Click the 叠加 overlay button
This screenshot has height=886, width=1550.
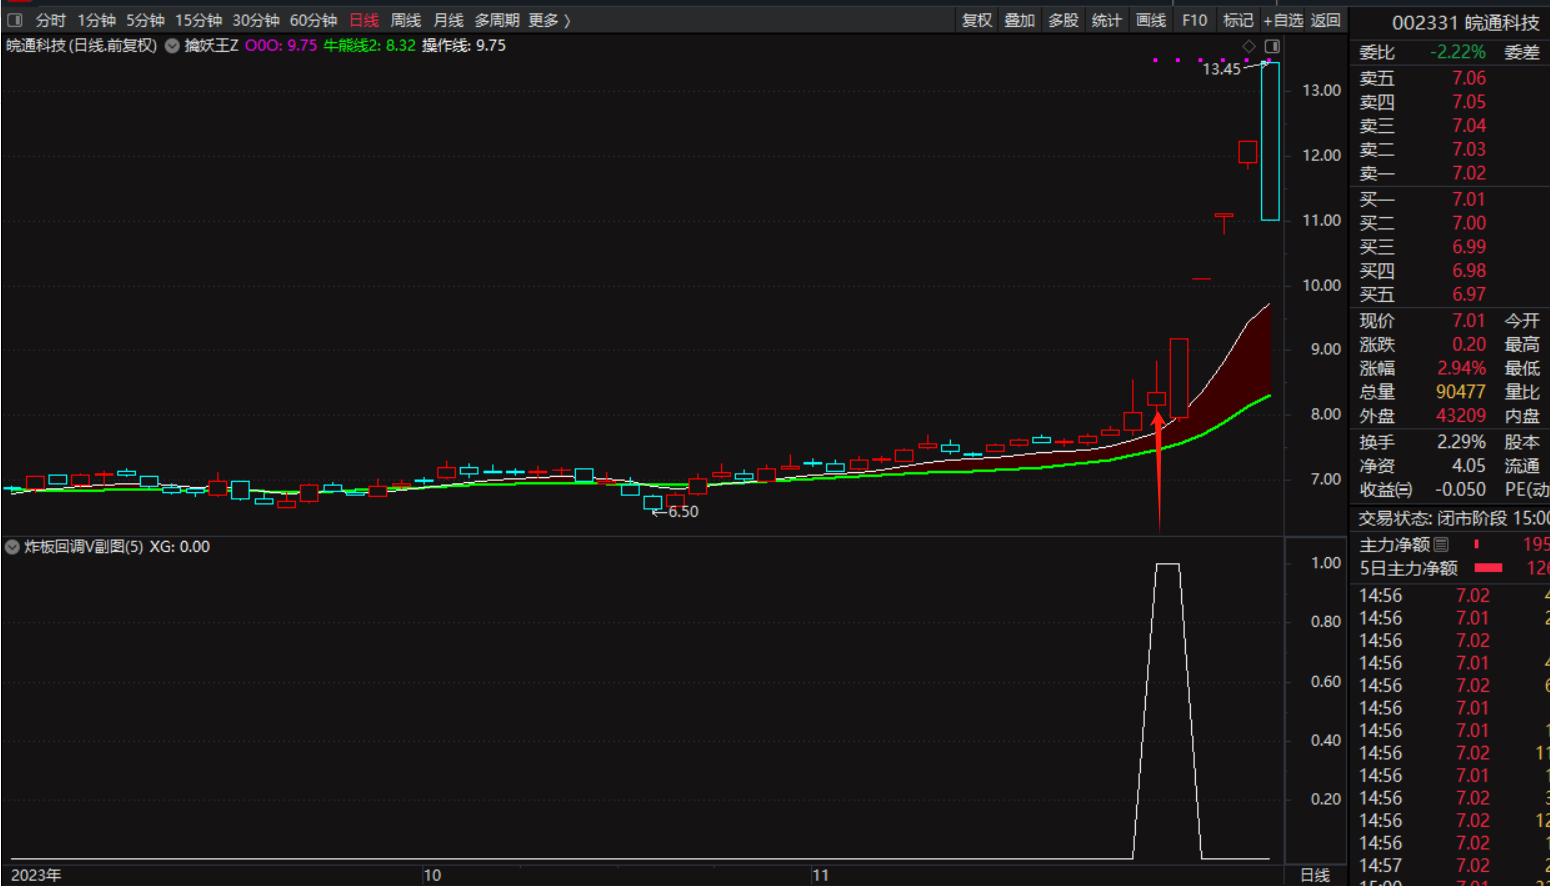[x=1020, y=20]
